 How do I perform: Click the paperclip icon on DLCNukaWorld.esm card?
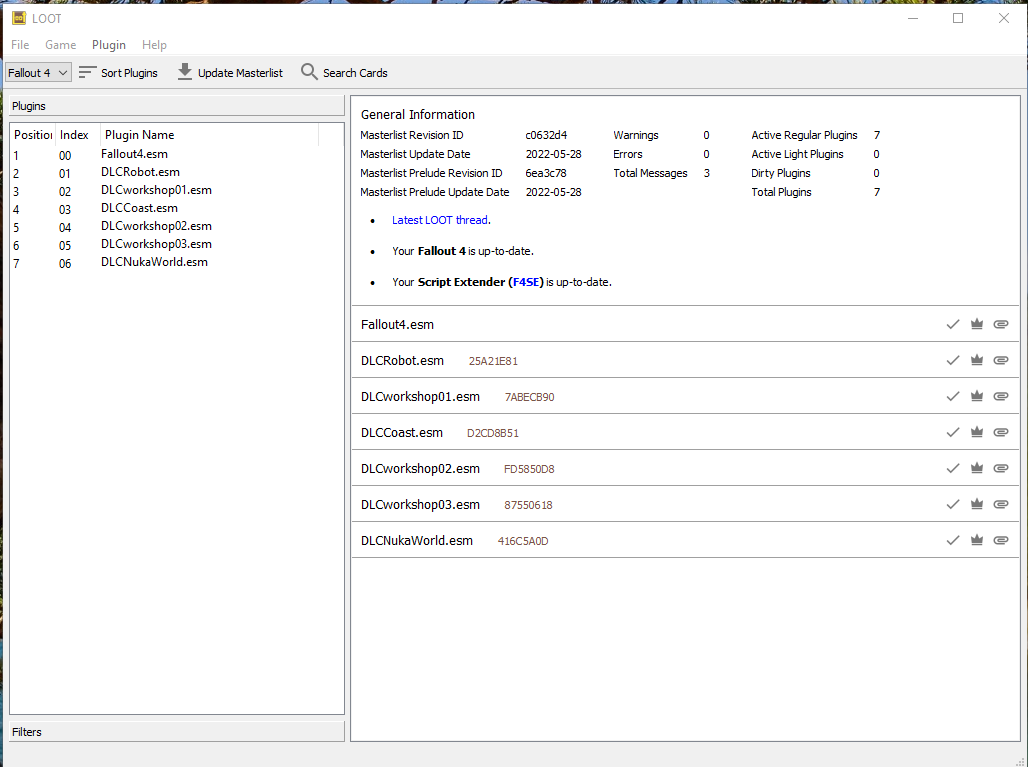(1000, 540)
